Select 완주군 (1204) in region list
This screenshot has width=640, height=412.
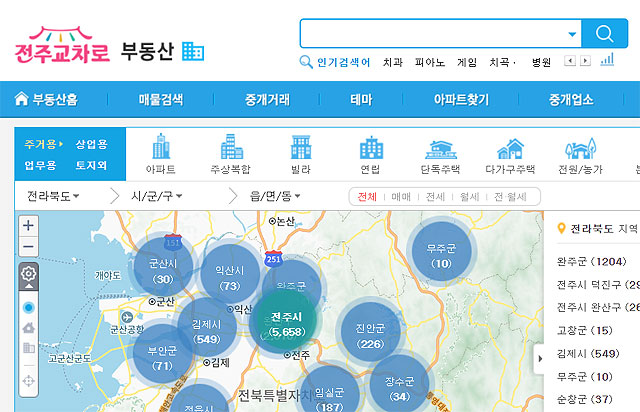pos(591,261)
